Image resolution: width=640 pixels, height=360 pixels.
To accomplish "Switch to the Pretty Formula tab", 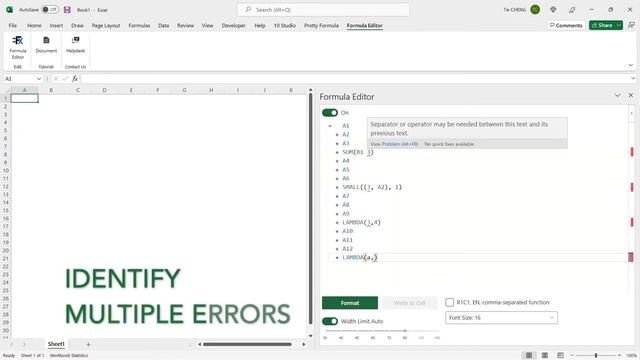I will point(321,25).
